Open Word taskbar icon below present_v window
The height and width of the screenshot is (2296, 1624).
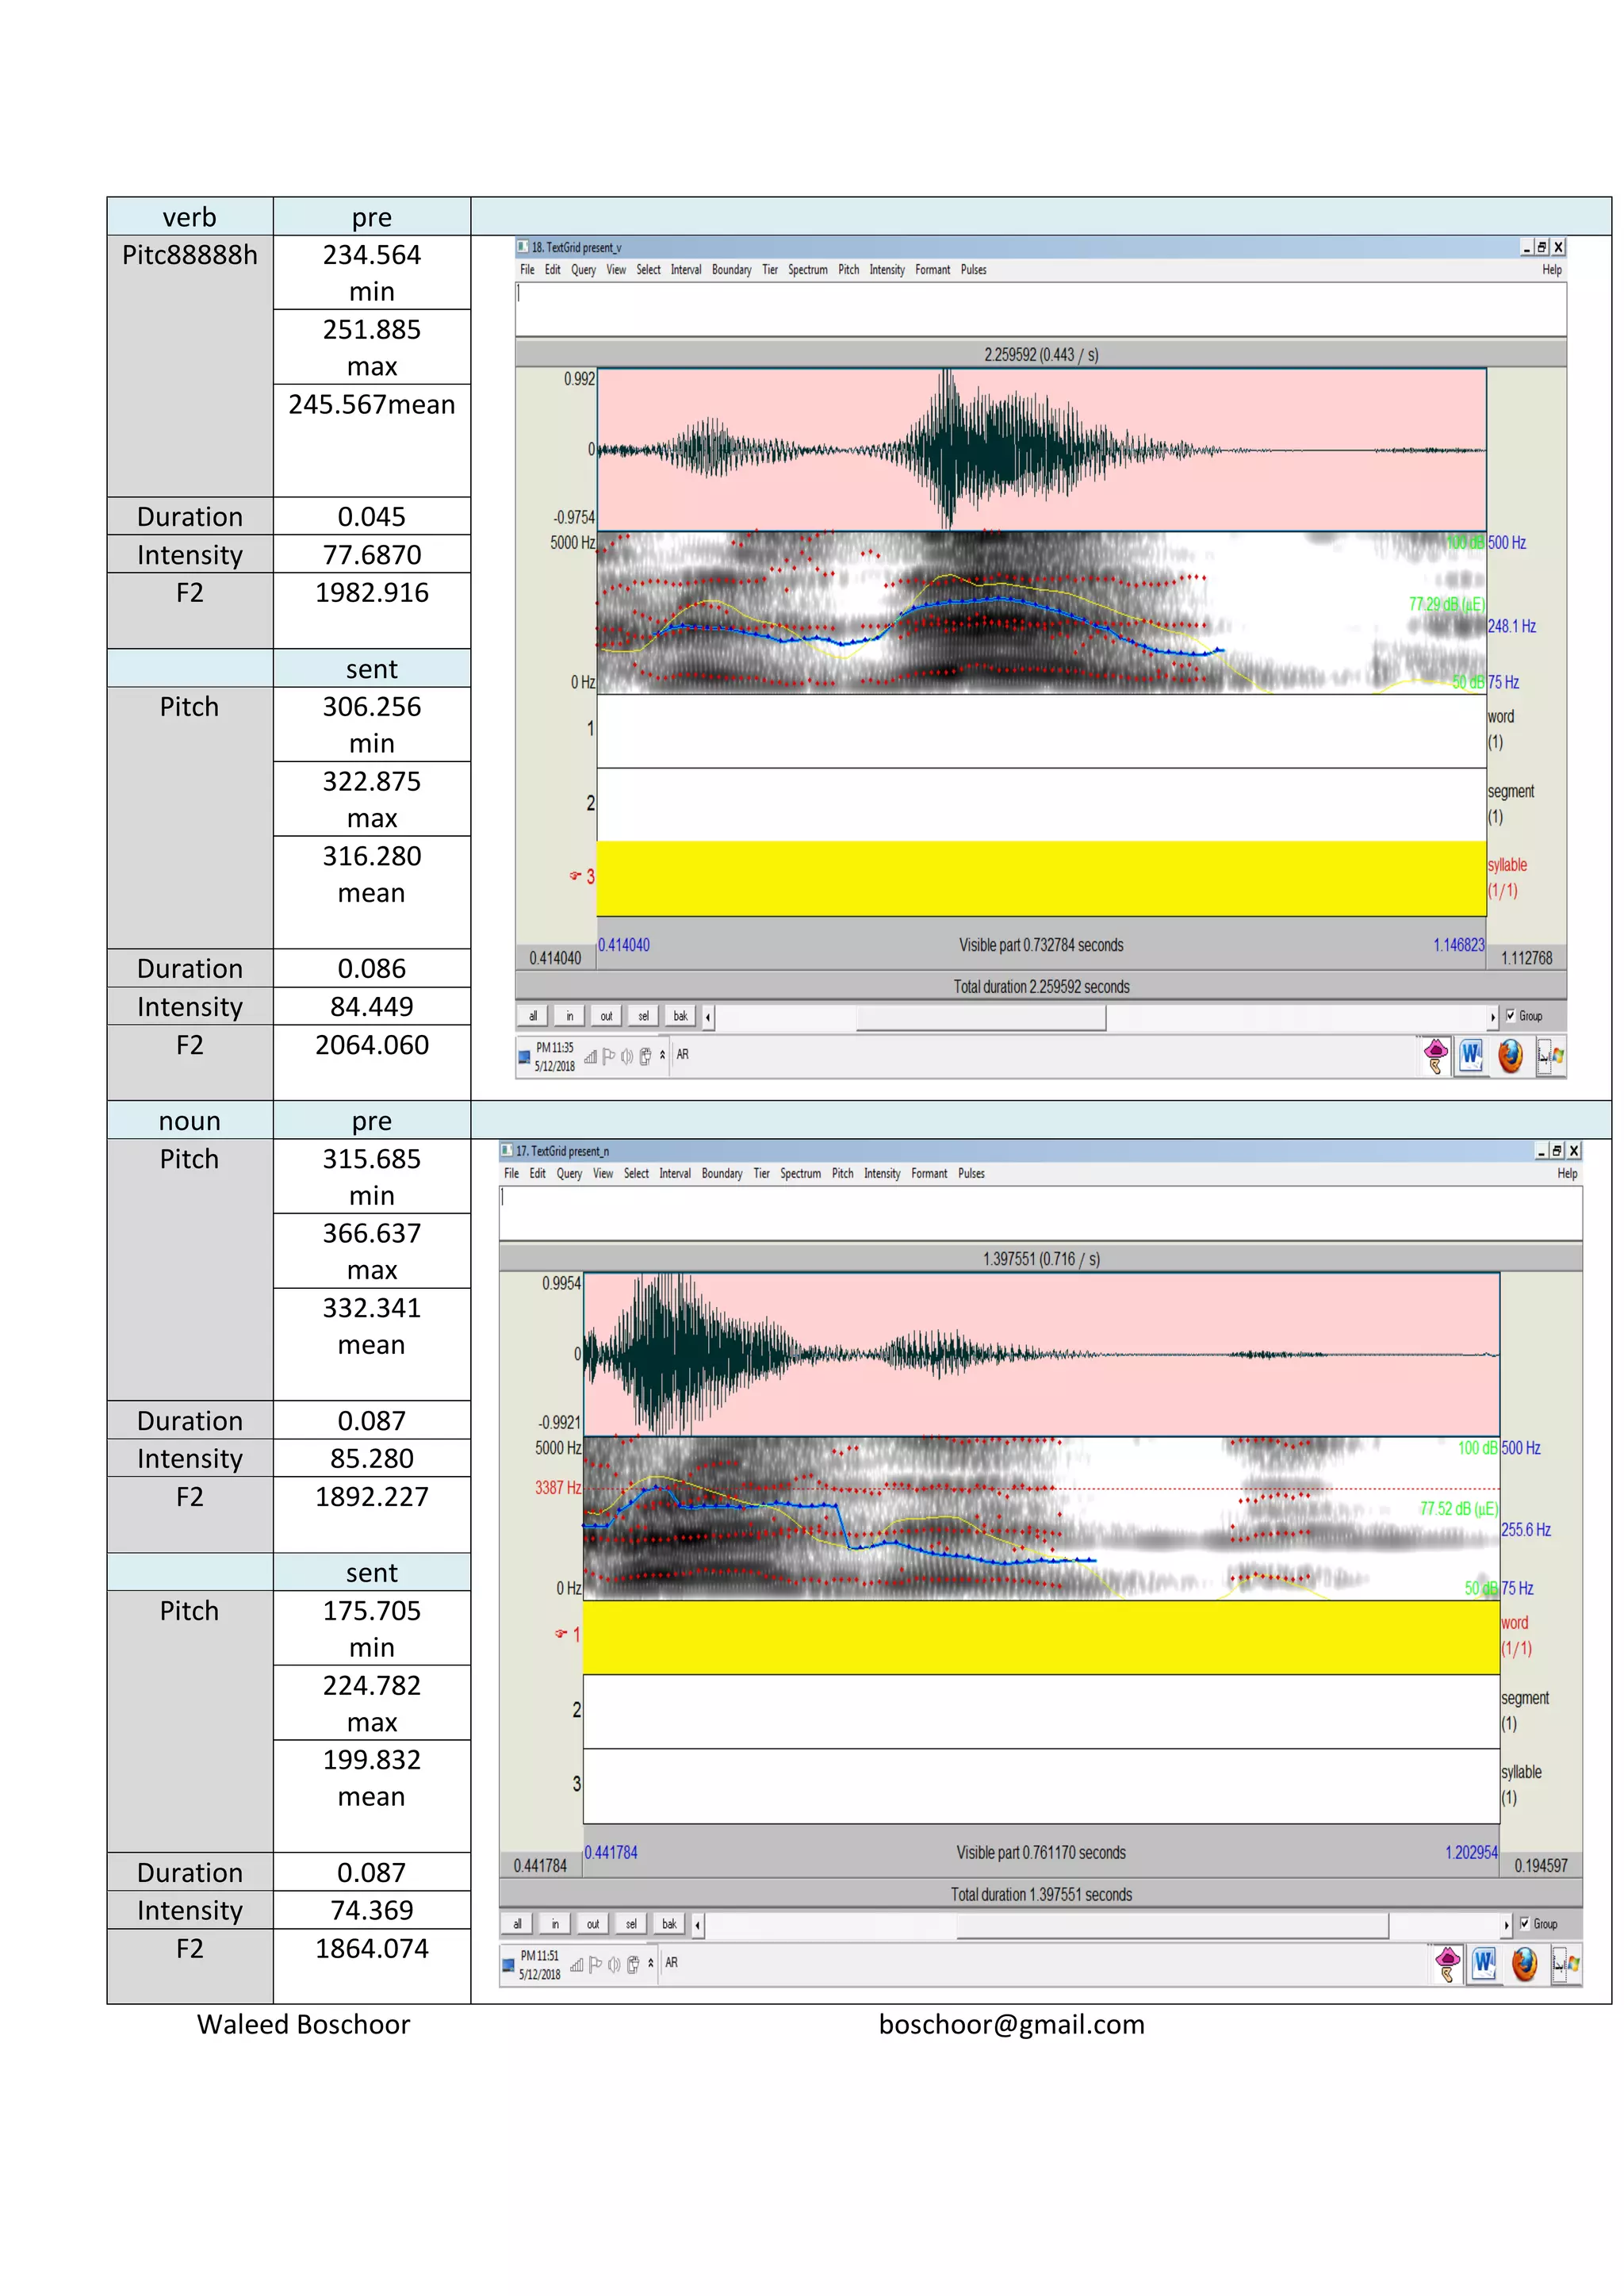[1471, 1056]
